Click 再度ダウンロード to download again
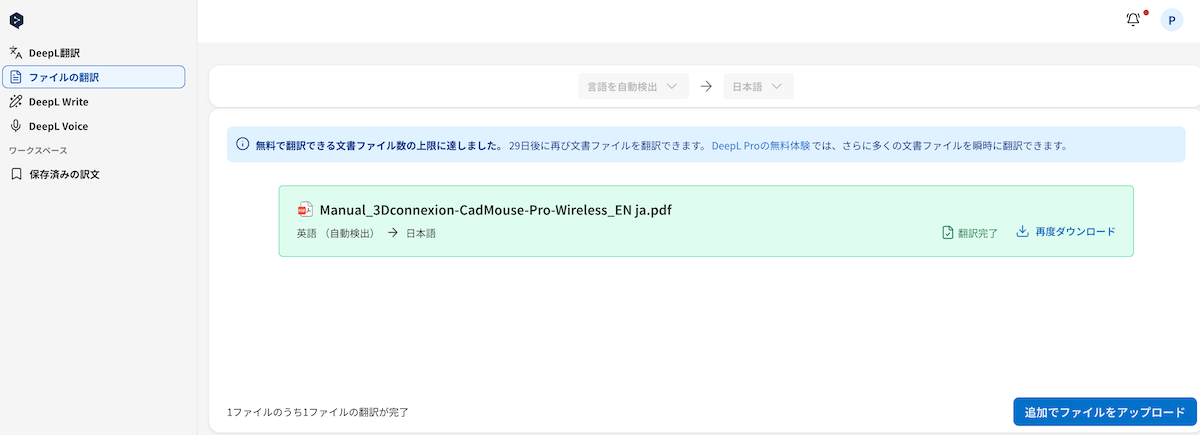The height and width of the screenshot is (435, 1200). pyautogui.click(x=1066, y=232)
